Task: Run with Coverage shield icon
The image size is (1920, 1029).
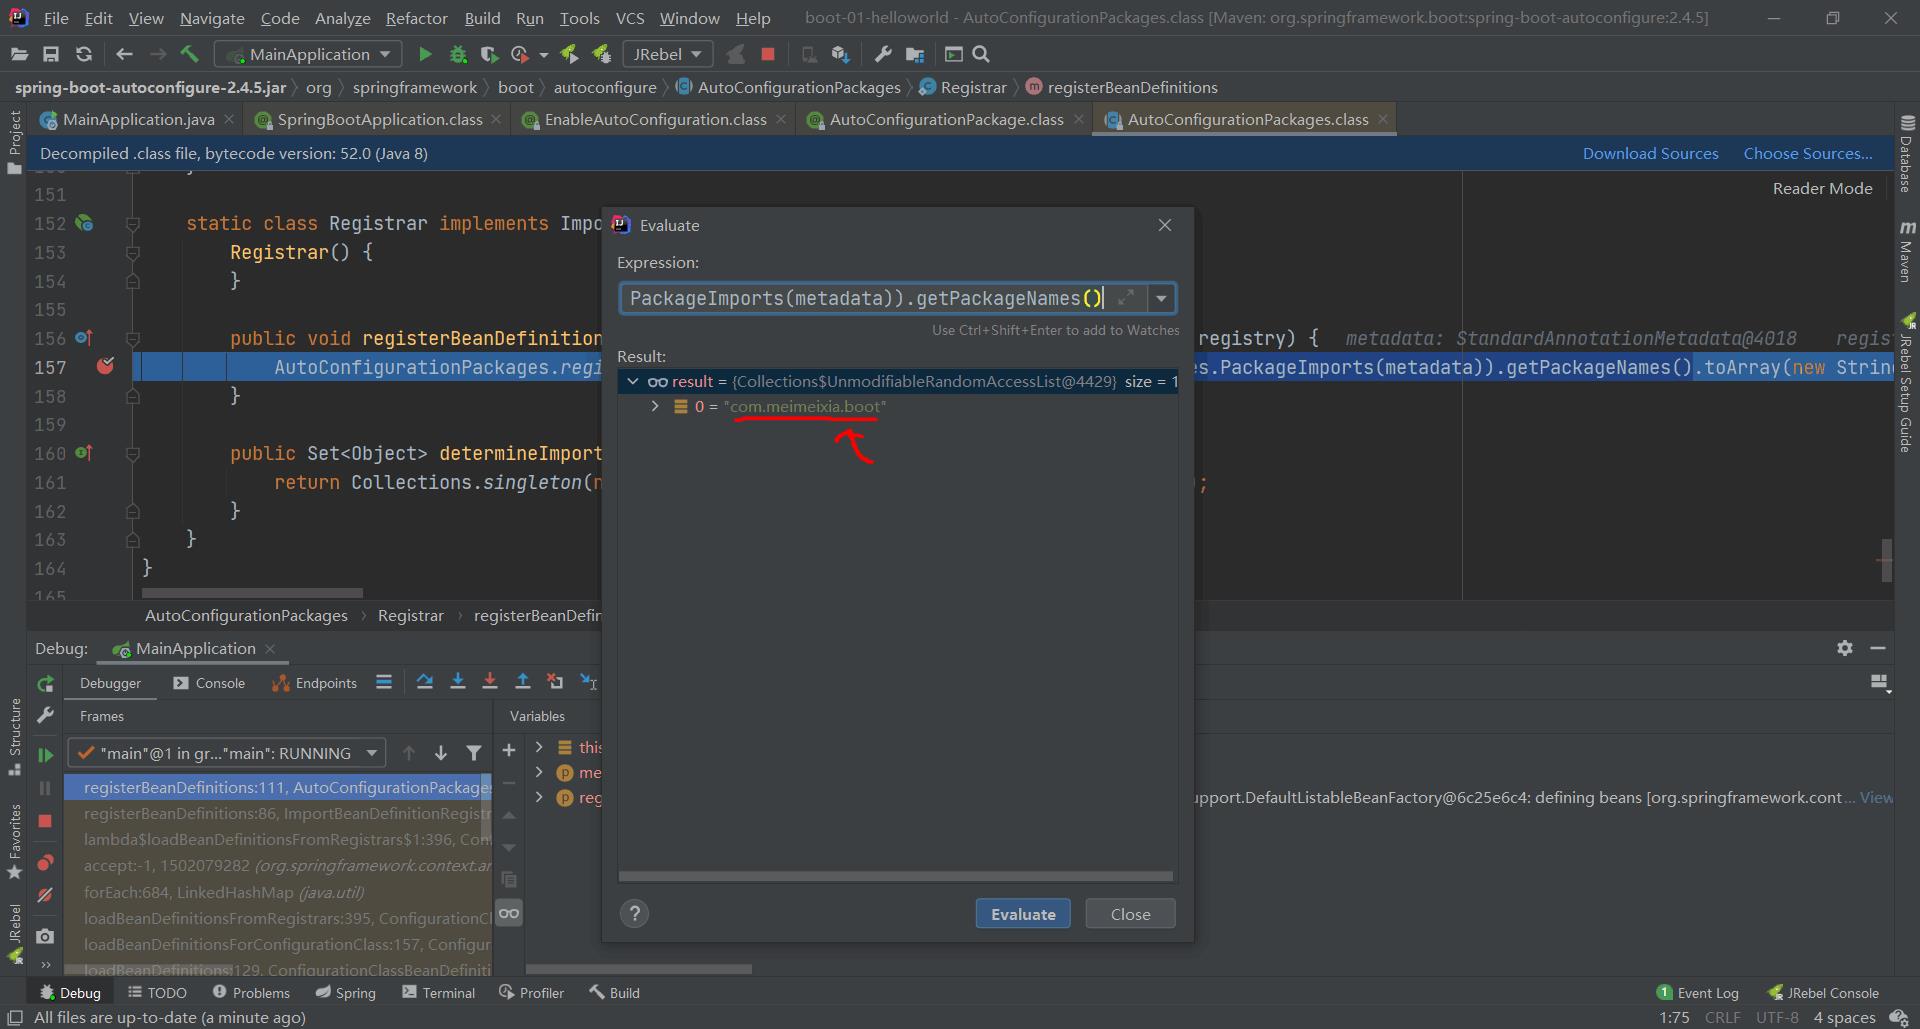Action: 489,54
